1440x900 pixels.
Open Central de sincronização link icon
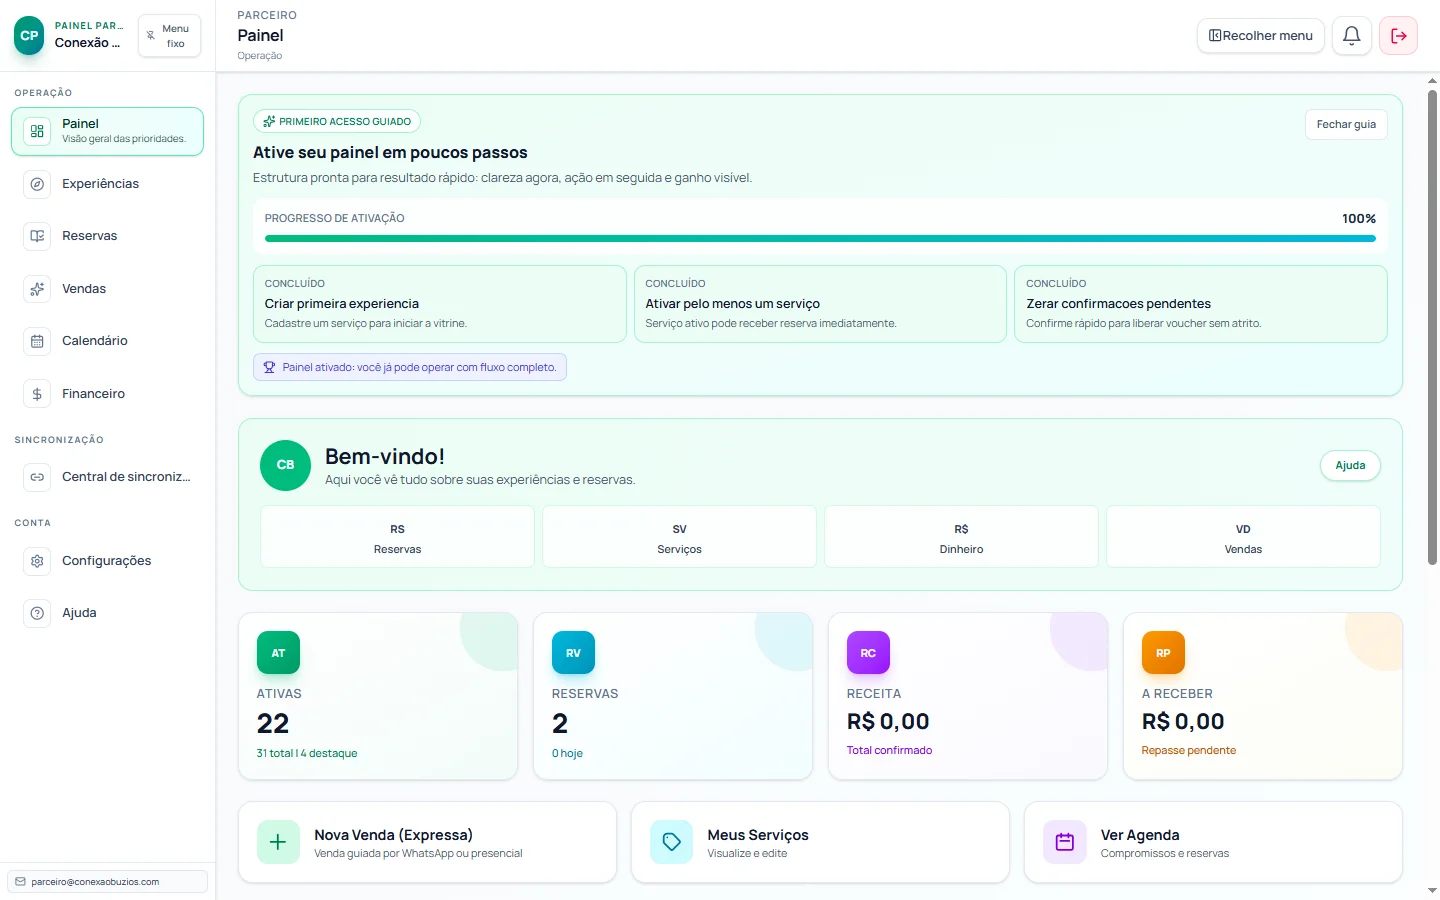[x=36, y=477]
